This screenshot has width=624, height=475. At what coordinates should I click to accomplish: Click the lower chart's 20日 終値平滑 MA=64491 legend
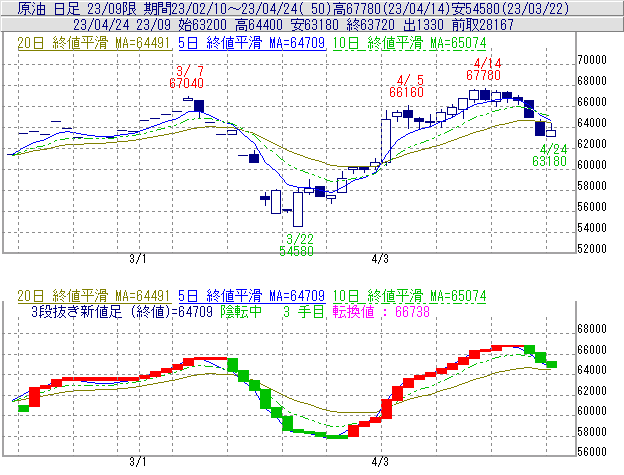(94, 296)
